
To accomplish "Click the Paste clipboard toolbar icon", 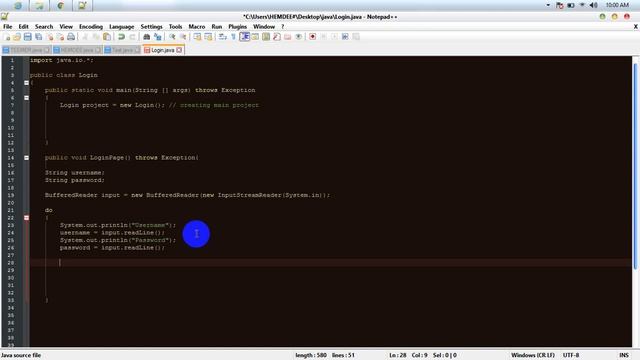I will coord(107,37).
